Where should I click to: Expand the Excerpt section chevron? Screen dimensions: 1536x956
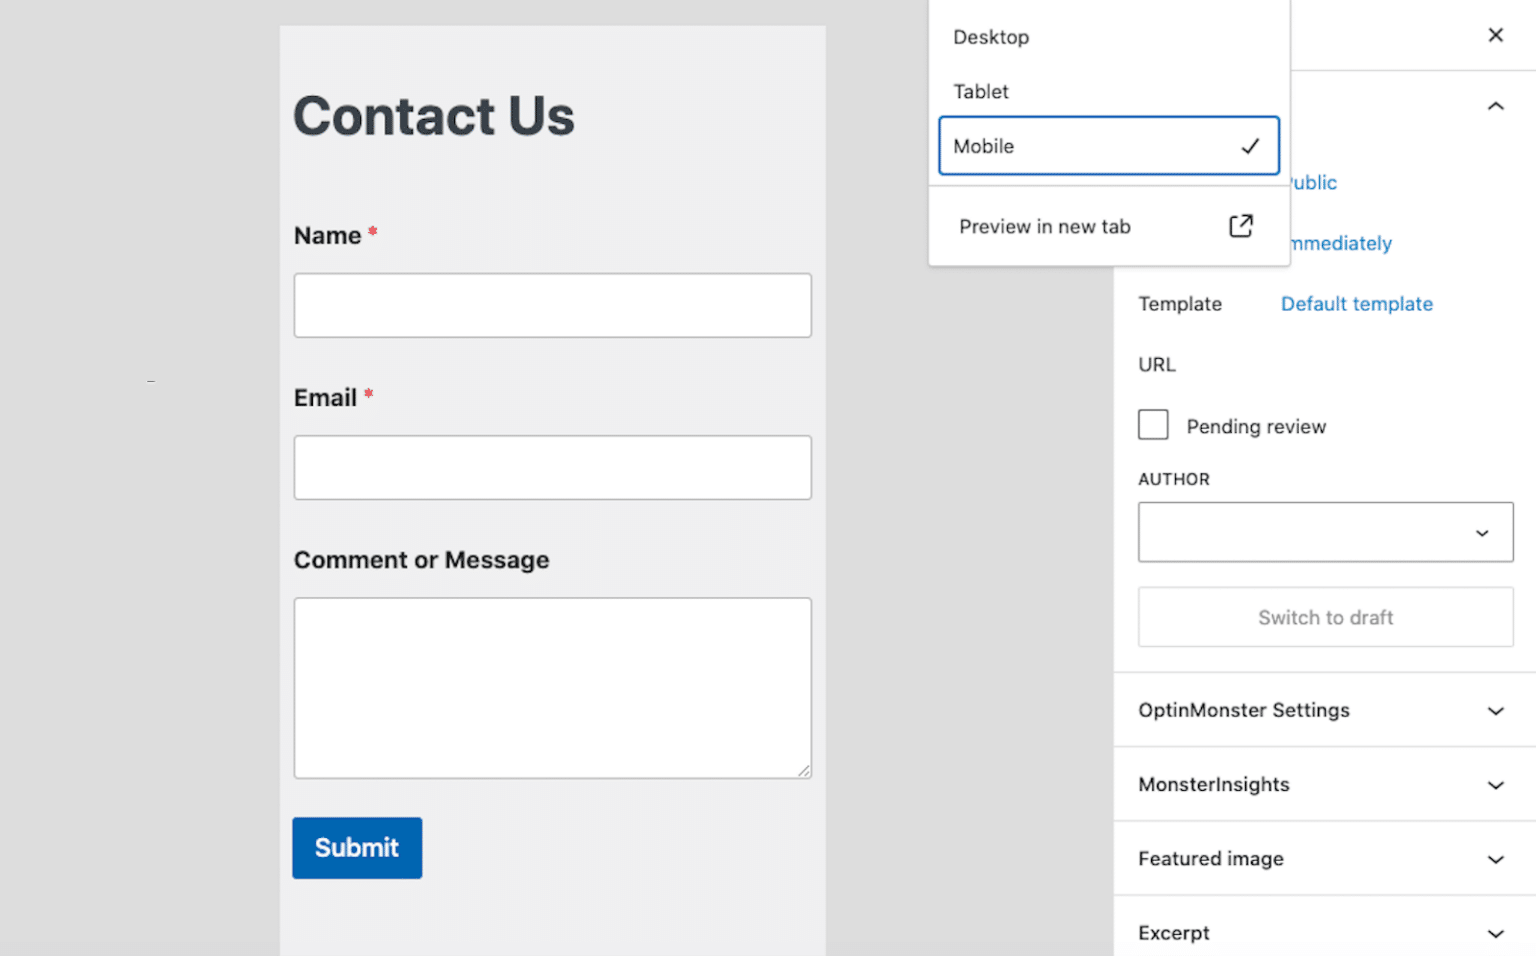(x=1495, y=932)
